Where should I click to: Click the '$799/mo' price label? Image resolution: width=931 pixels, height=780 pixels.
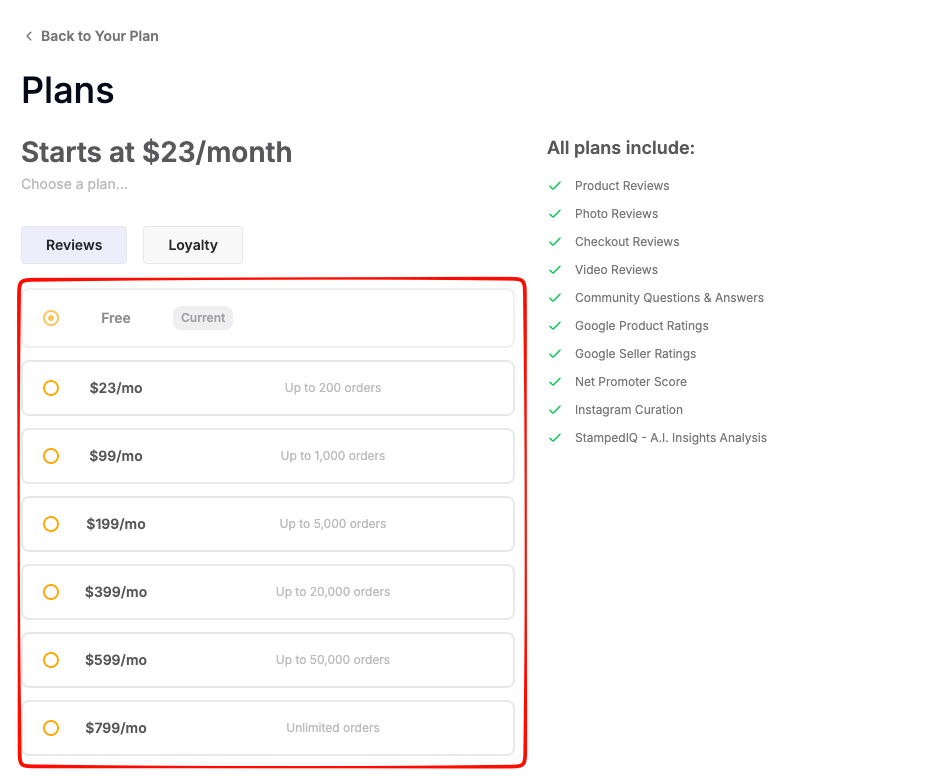tap(116, 728)
